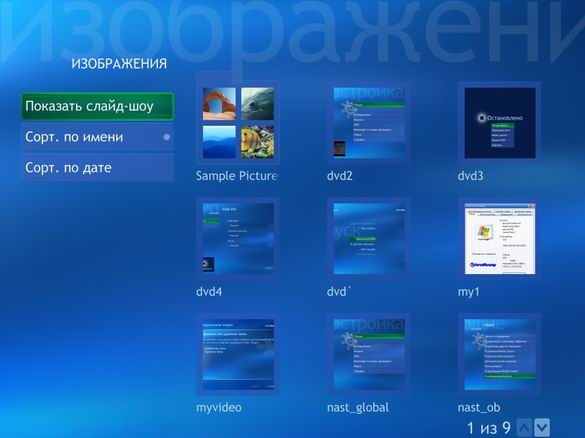Click the dvd thumbnail in middle row
Image resolution: width=585 pixels, height=438 pixels.
pyautogui.click(x=369, y=238)
